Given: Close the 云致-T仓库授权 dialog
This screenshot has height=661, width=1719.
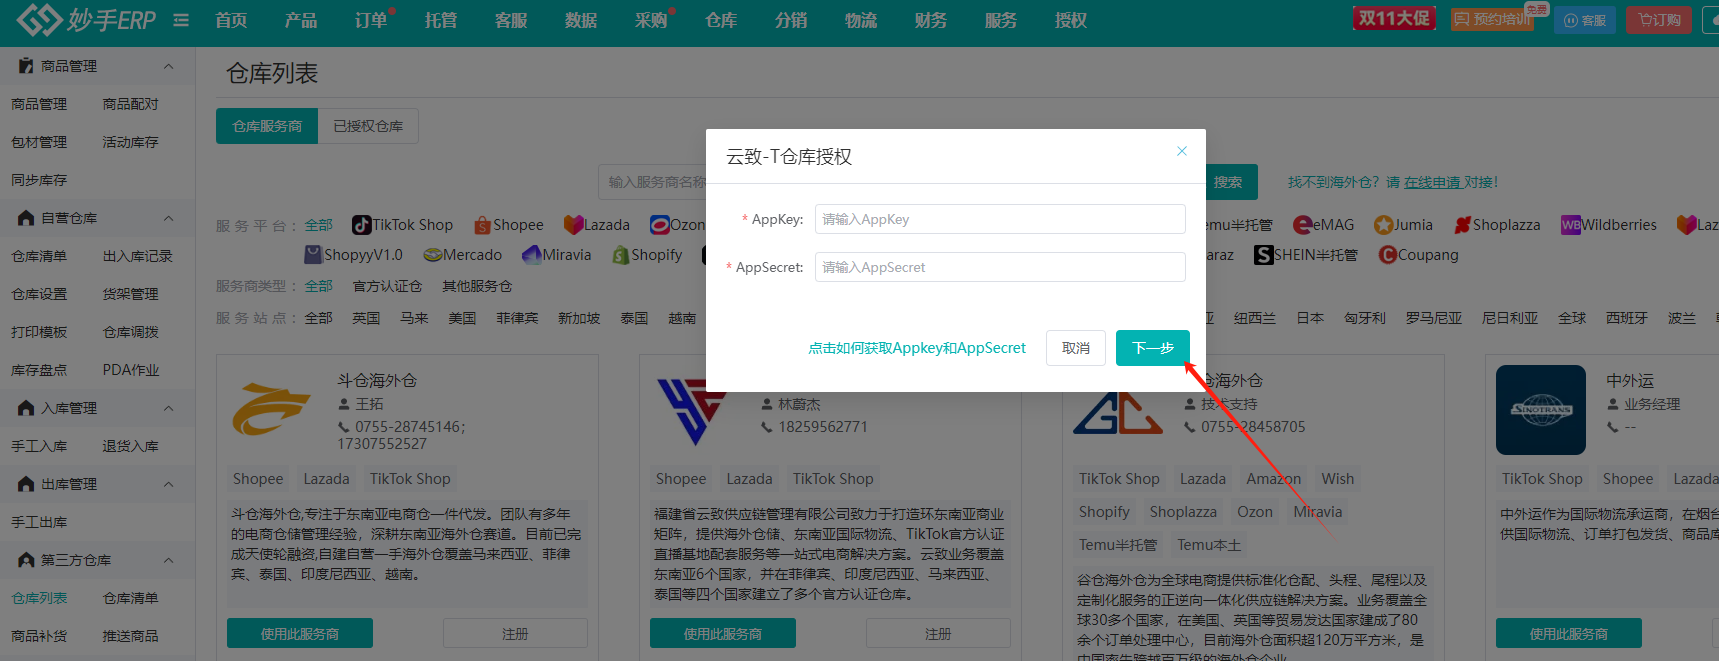Looking at the screenshot, I should [1182, 151].
